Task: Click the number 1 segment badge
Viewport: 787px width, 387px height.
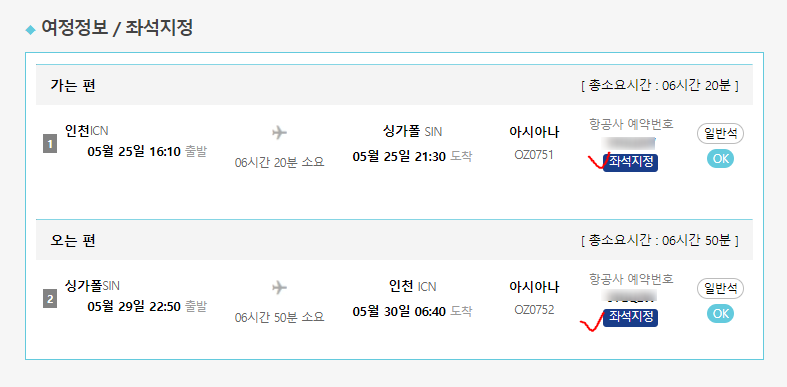Action: 50,146
